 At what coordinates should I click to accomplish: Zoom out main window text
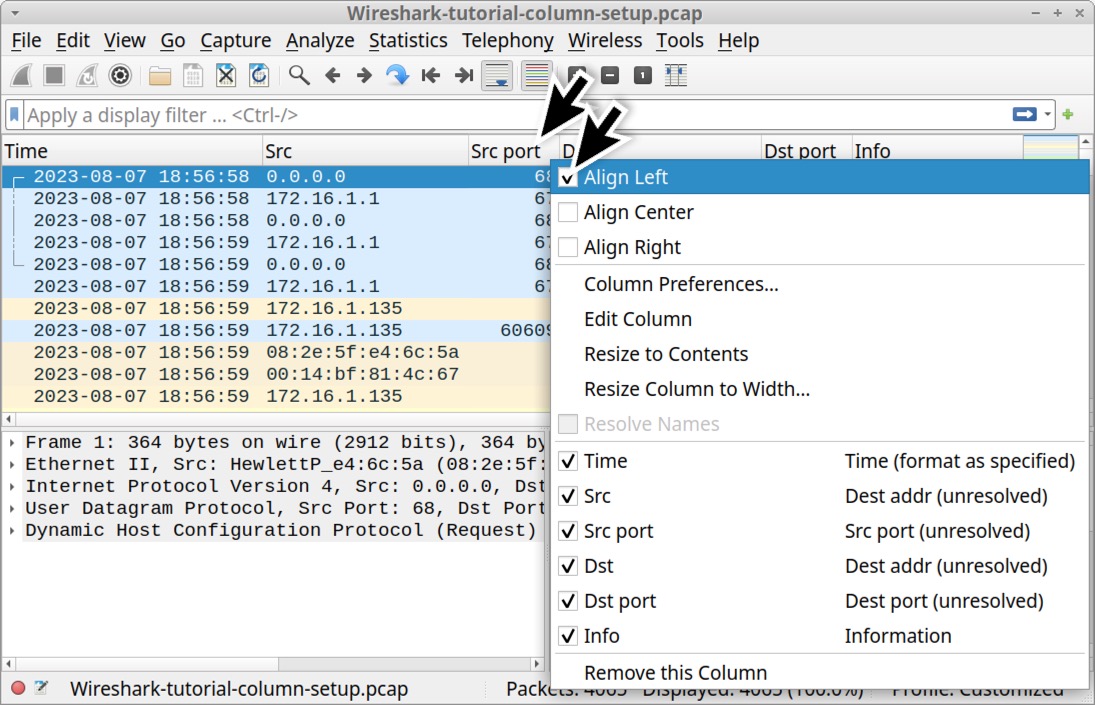(610, 75)
